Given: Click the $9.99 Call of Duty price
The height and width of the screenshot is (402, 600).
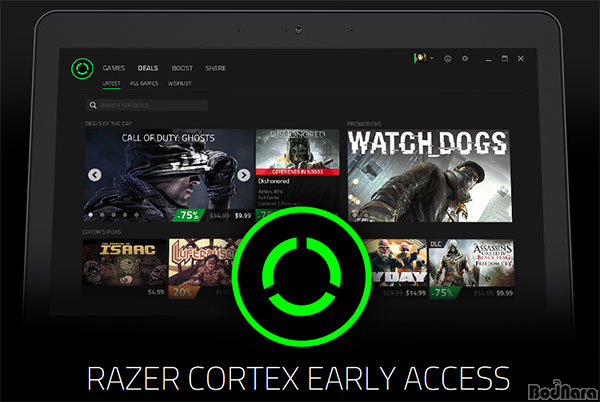Looking at the screenshot, I should point(243,216).
